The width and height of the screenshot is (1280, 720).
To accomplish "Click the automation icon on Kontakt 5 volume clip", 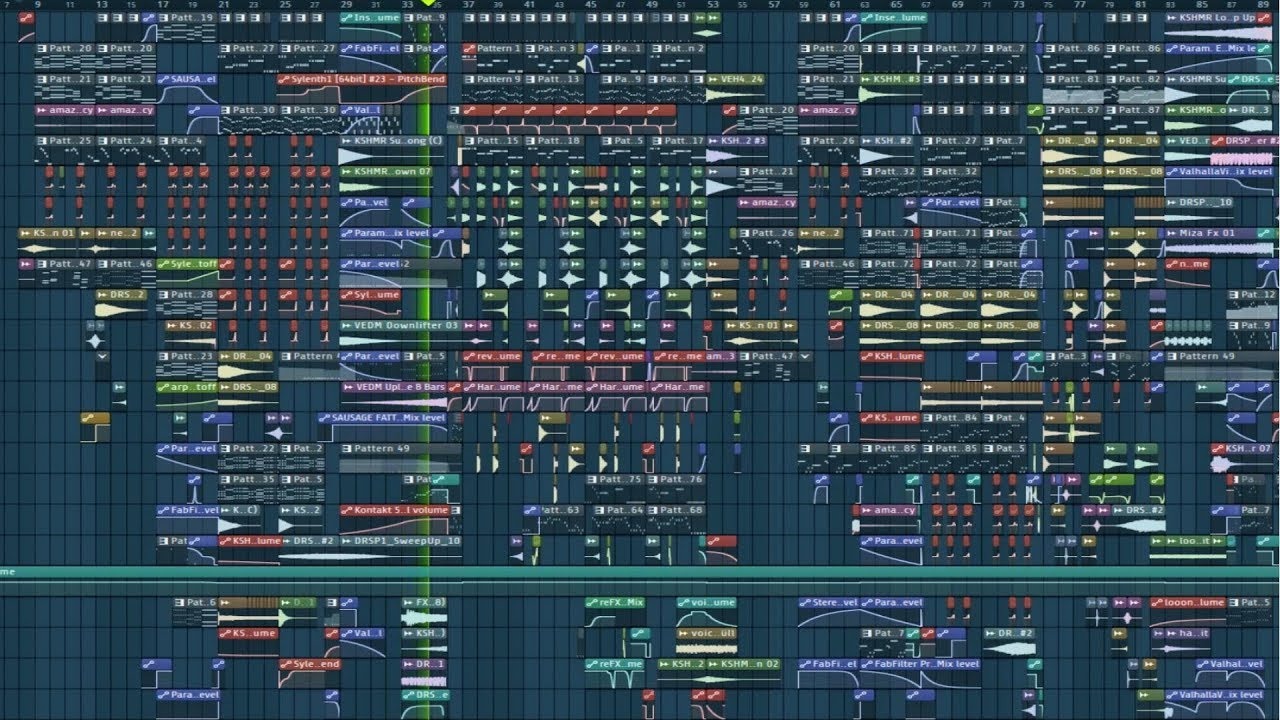I will [347, 510].
